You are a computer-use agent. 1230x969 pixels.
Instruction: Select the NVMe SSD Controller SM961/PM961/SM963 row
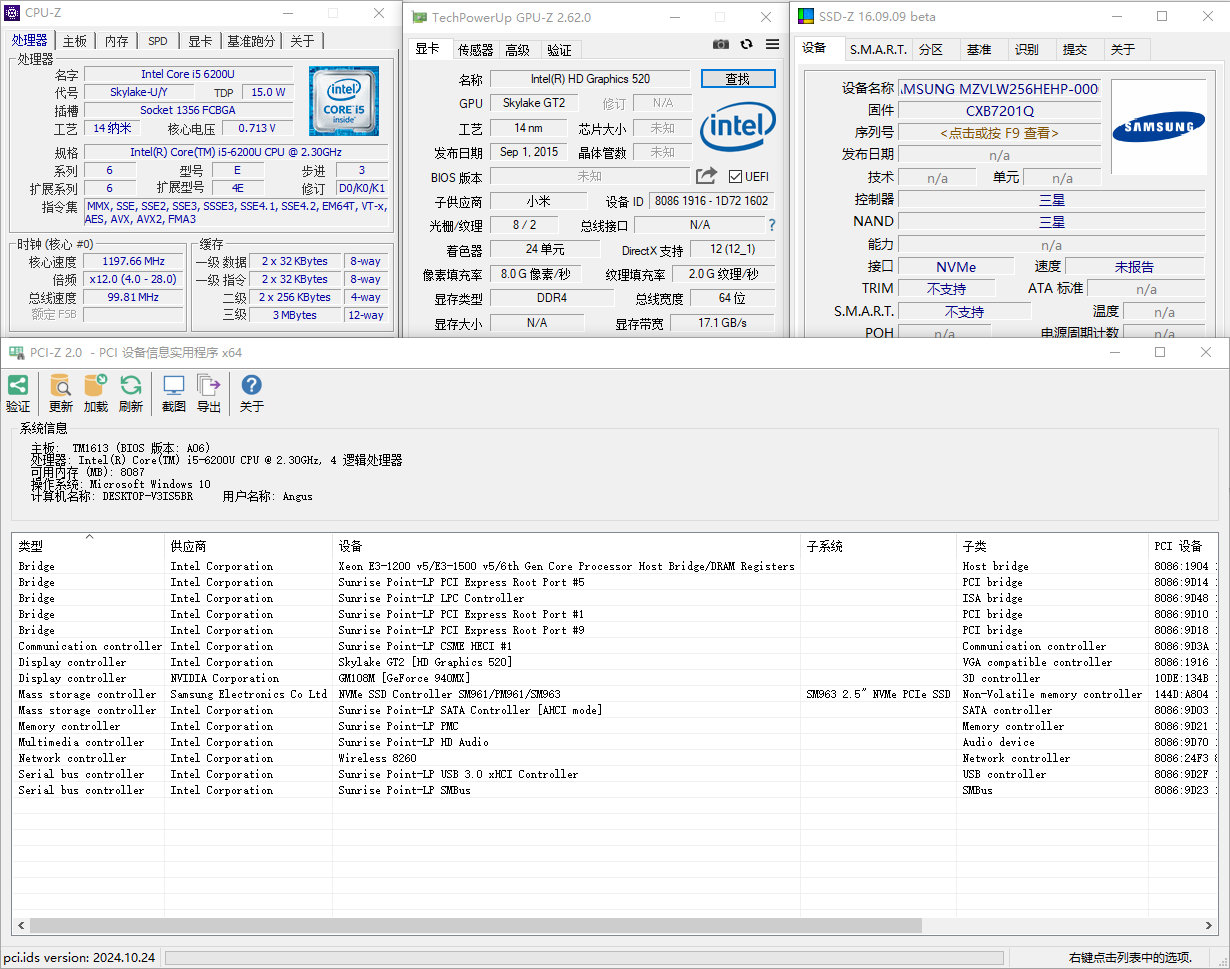[x=614, y=694]
